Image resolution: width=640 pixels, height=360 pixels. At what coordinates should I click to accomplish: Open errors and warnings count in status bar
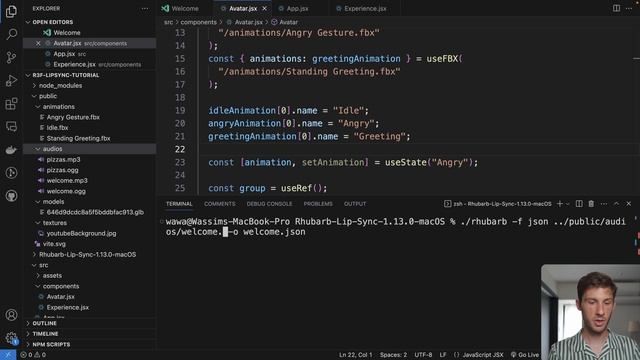click(33, 355)
